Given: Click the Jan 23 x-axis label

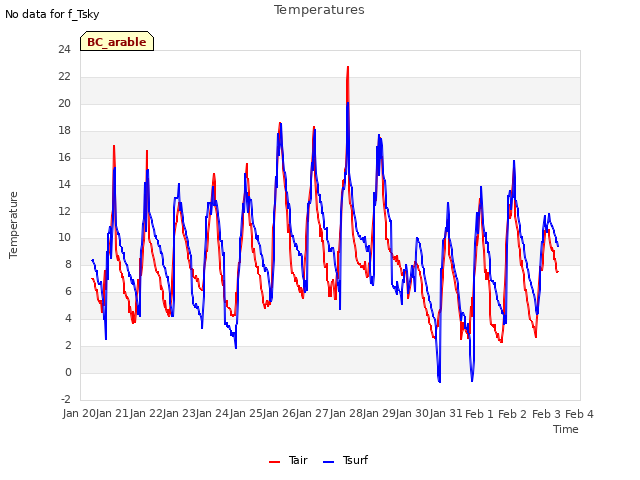Looking at the screenshot, I should (x=180, y=414).
